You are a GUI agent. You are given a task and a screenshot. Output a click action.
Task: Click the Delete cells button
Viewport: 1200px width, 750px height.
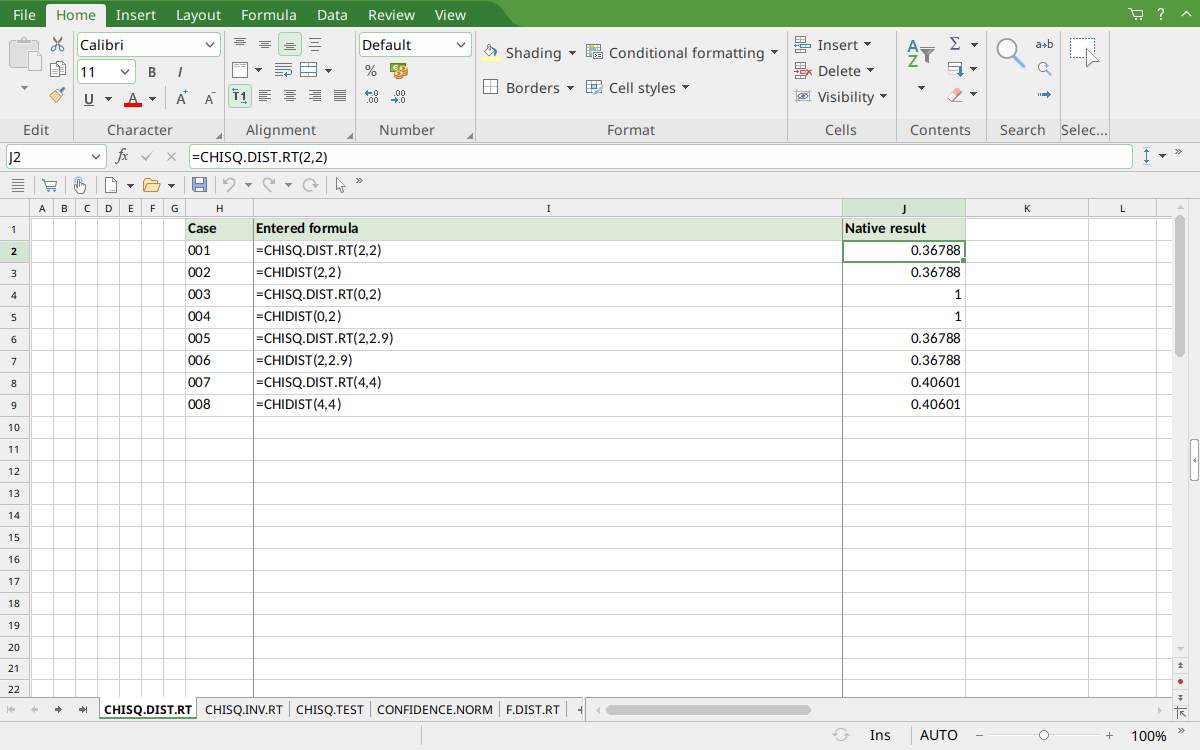pyautogui.click(x=835, y=71)
